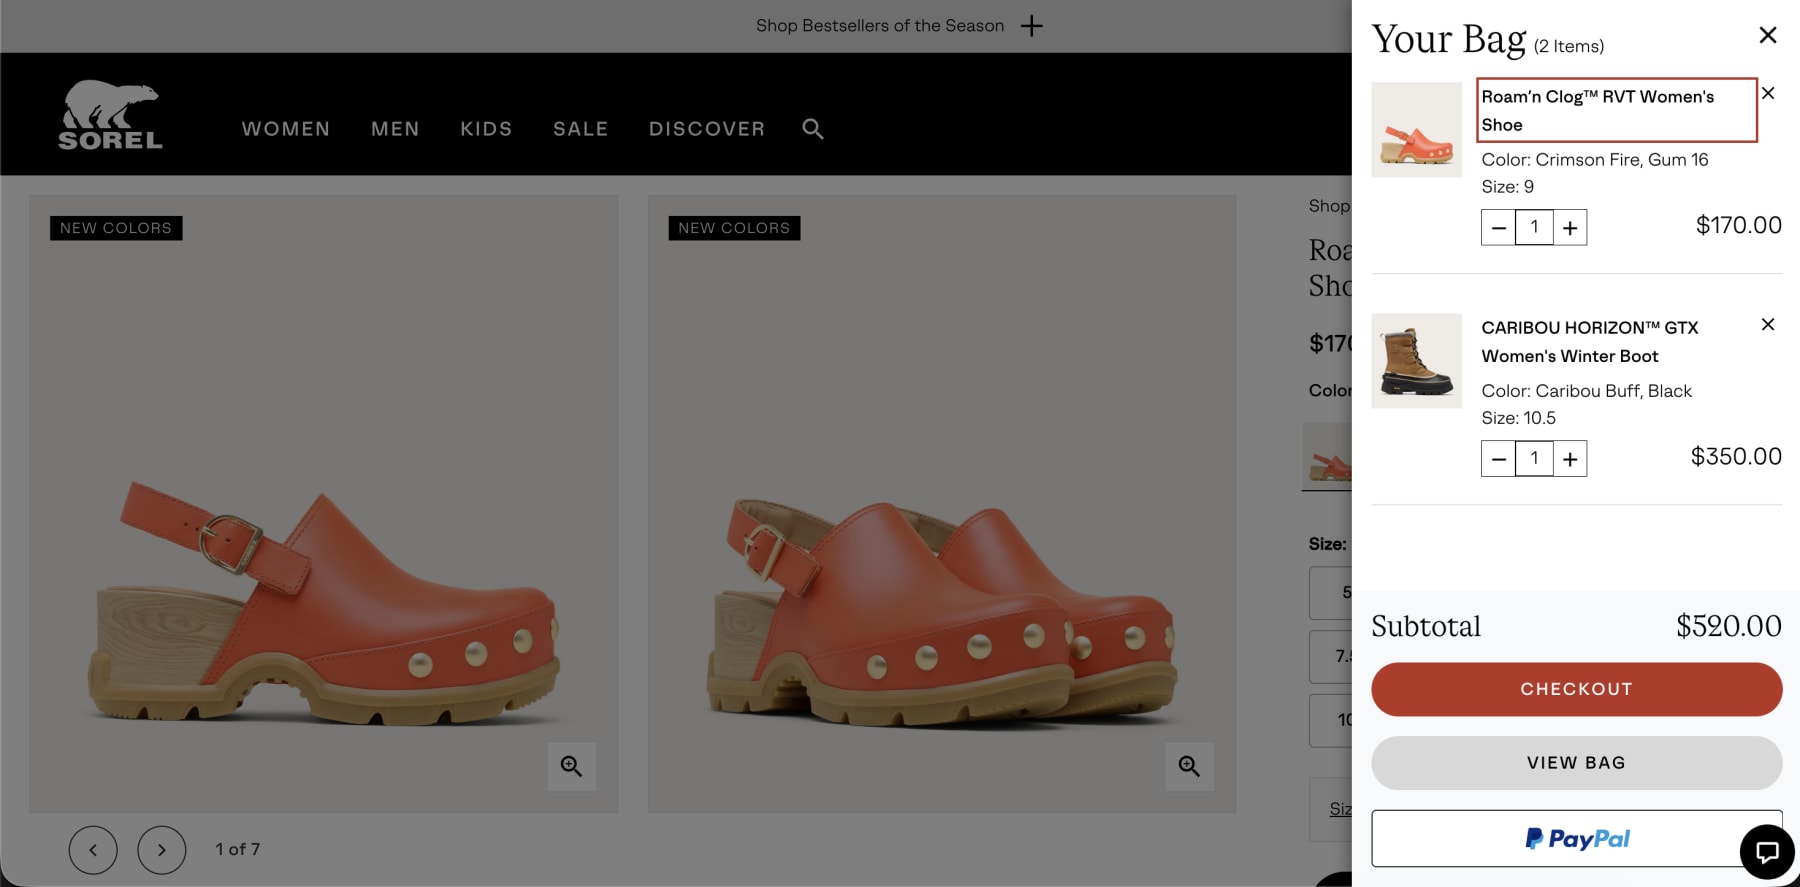1800x887 pixels.
Task: Open the Women menu
Action: pyautogui.click(x=286, y=129)
